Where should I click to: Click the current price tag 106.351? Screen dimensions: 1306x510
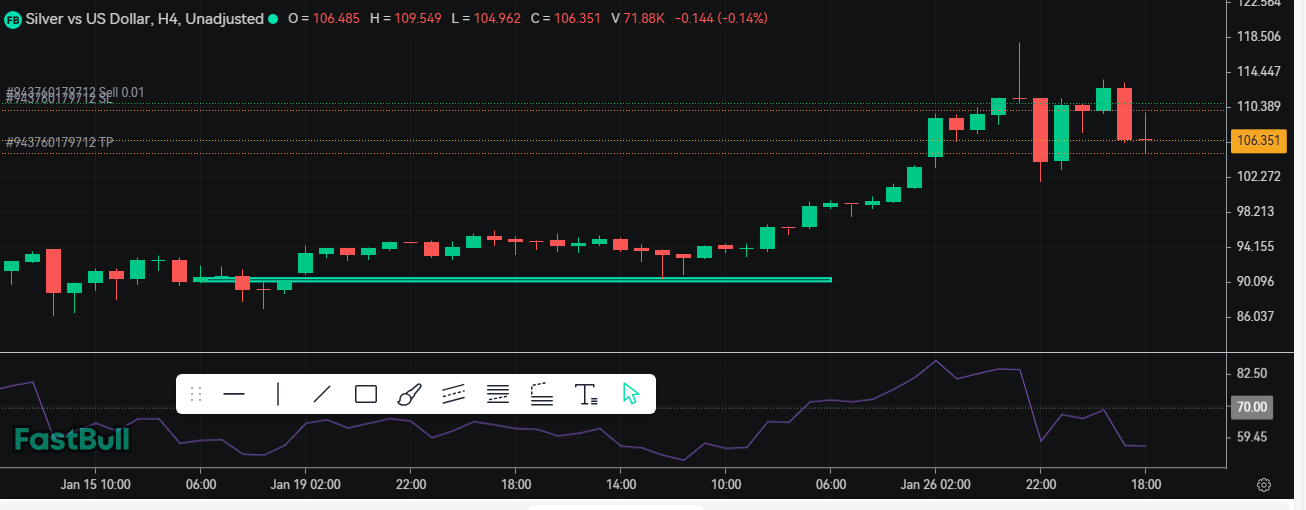(x=1258, y=141)
